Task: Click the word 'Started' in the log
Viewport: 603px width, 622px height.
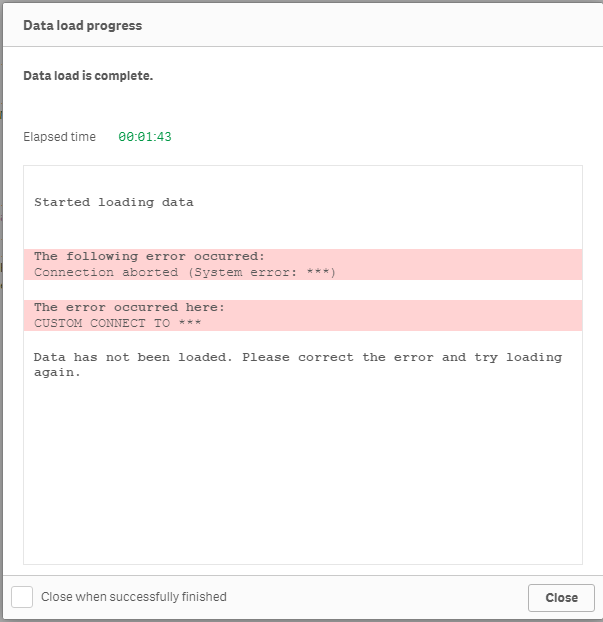Action: 62,202
